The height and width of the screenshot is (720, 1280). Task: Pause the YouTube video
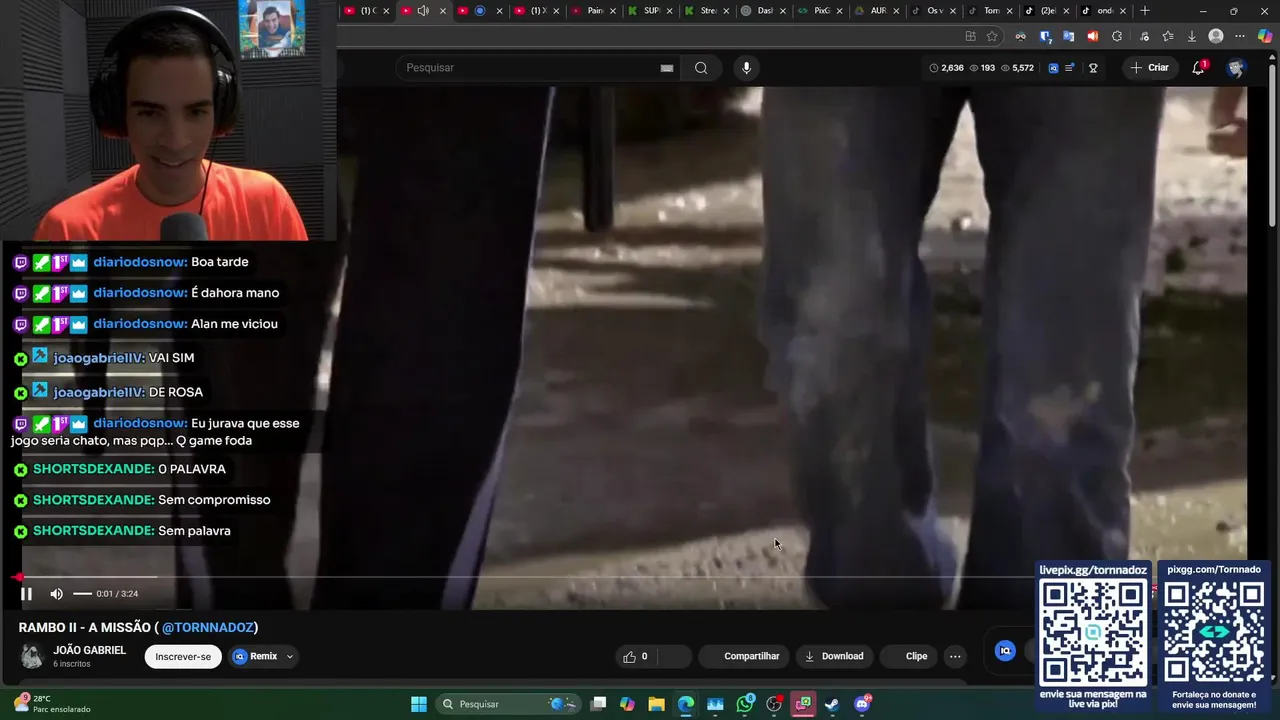[x=27, y=594]
